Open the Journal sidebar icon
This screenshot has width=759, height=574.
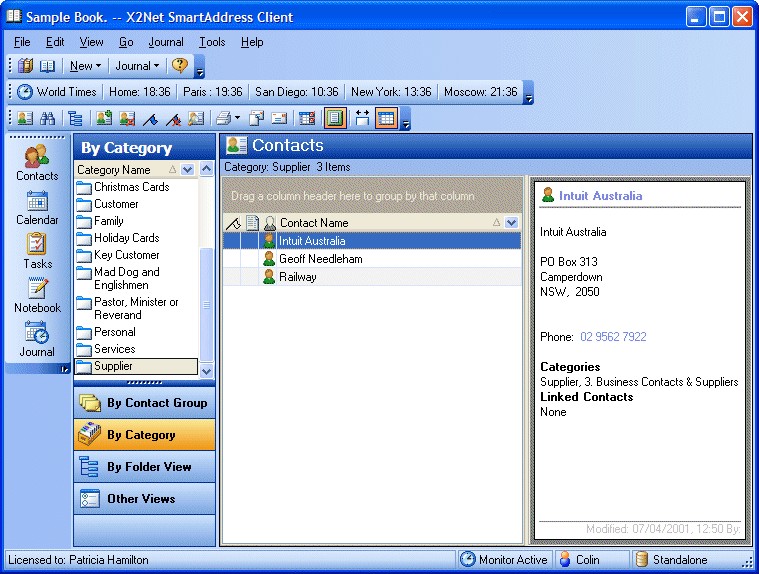pyautogui.click(x=37, y=339)
